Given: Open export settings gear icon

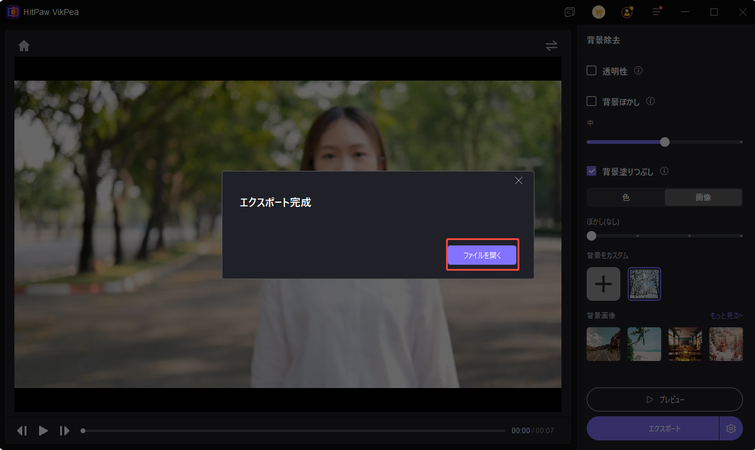Looking at the screenshot, I should (731, 428).
